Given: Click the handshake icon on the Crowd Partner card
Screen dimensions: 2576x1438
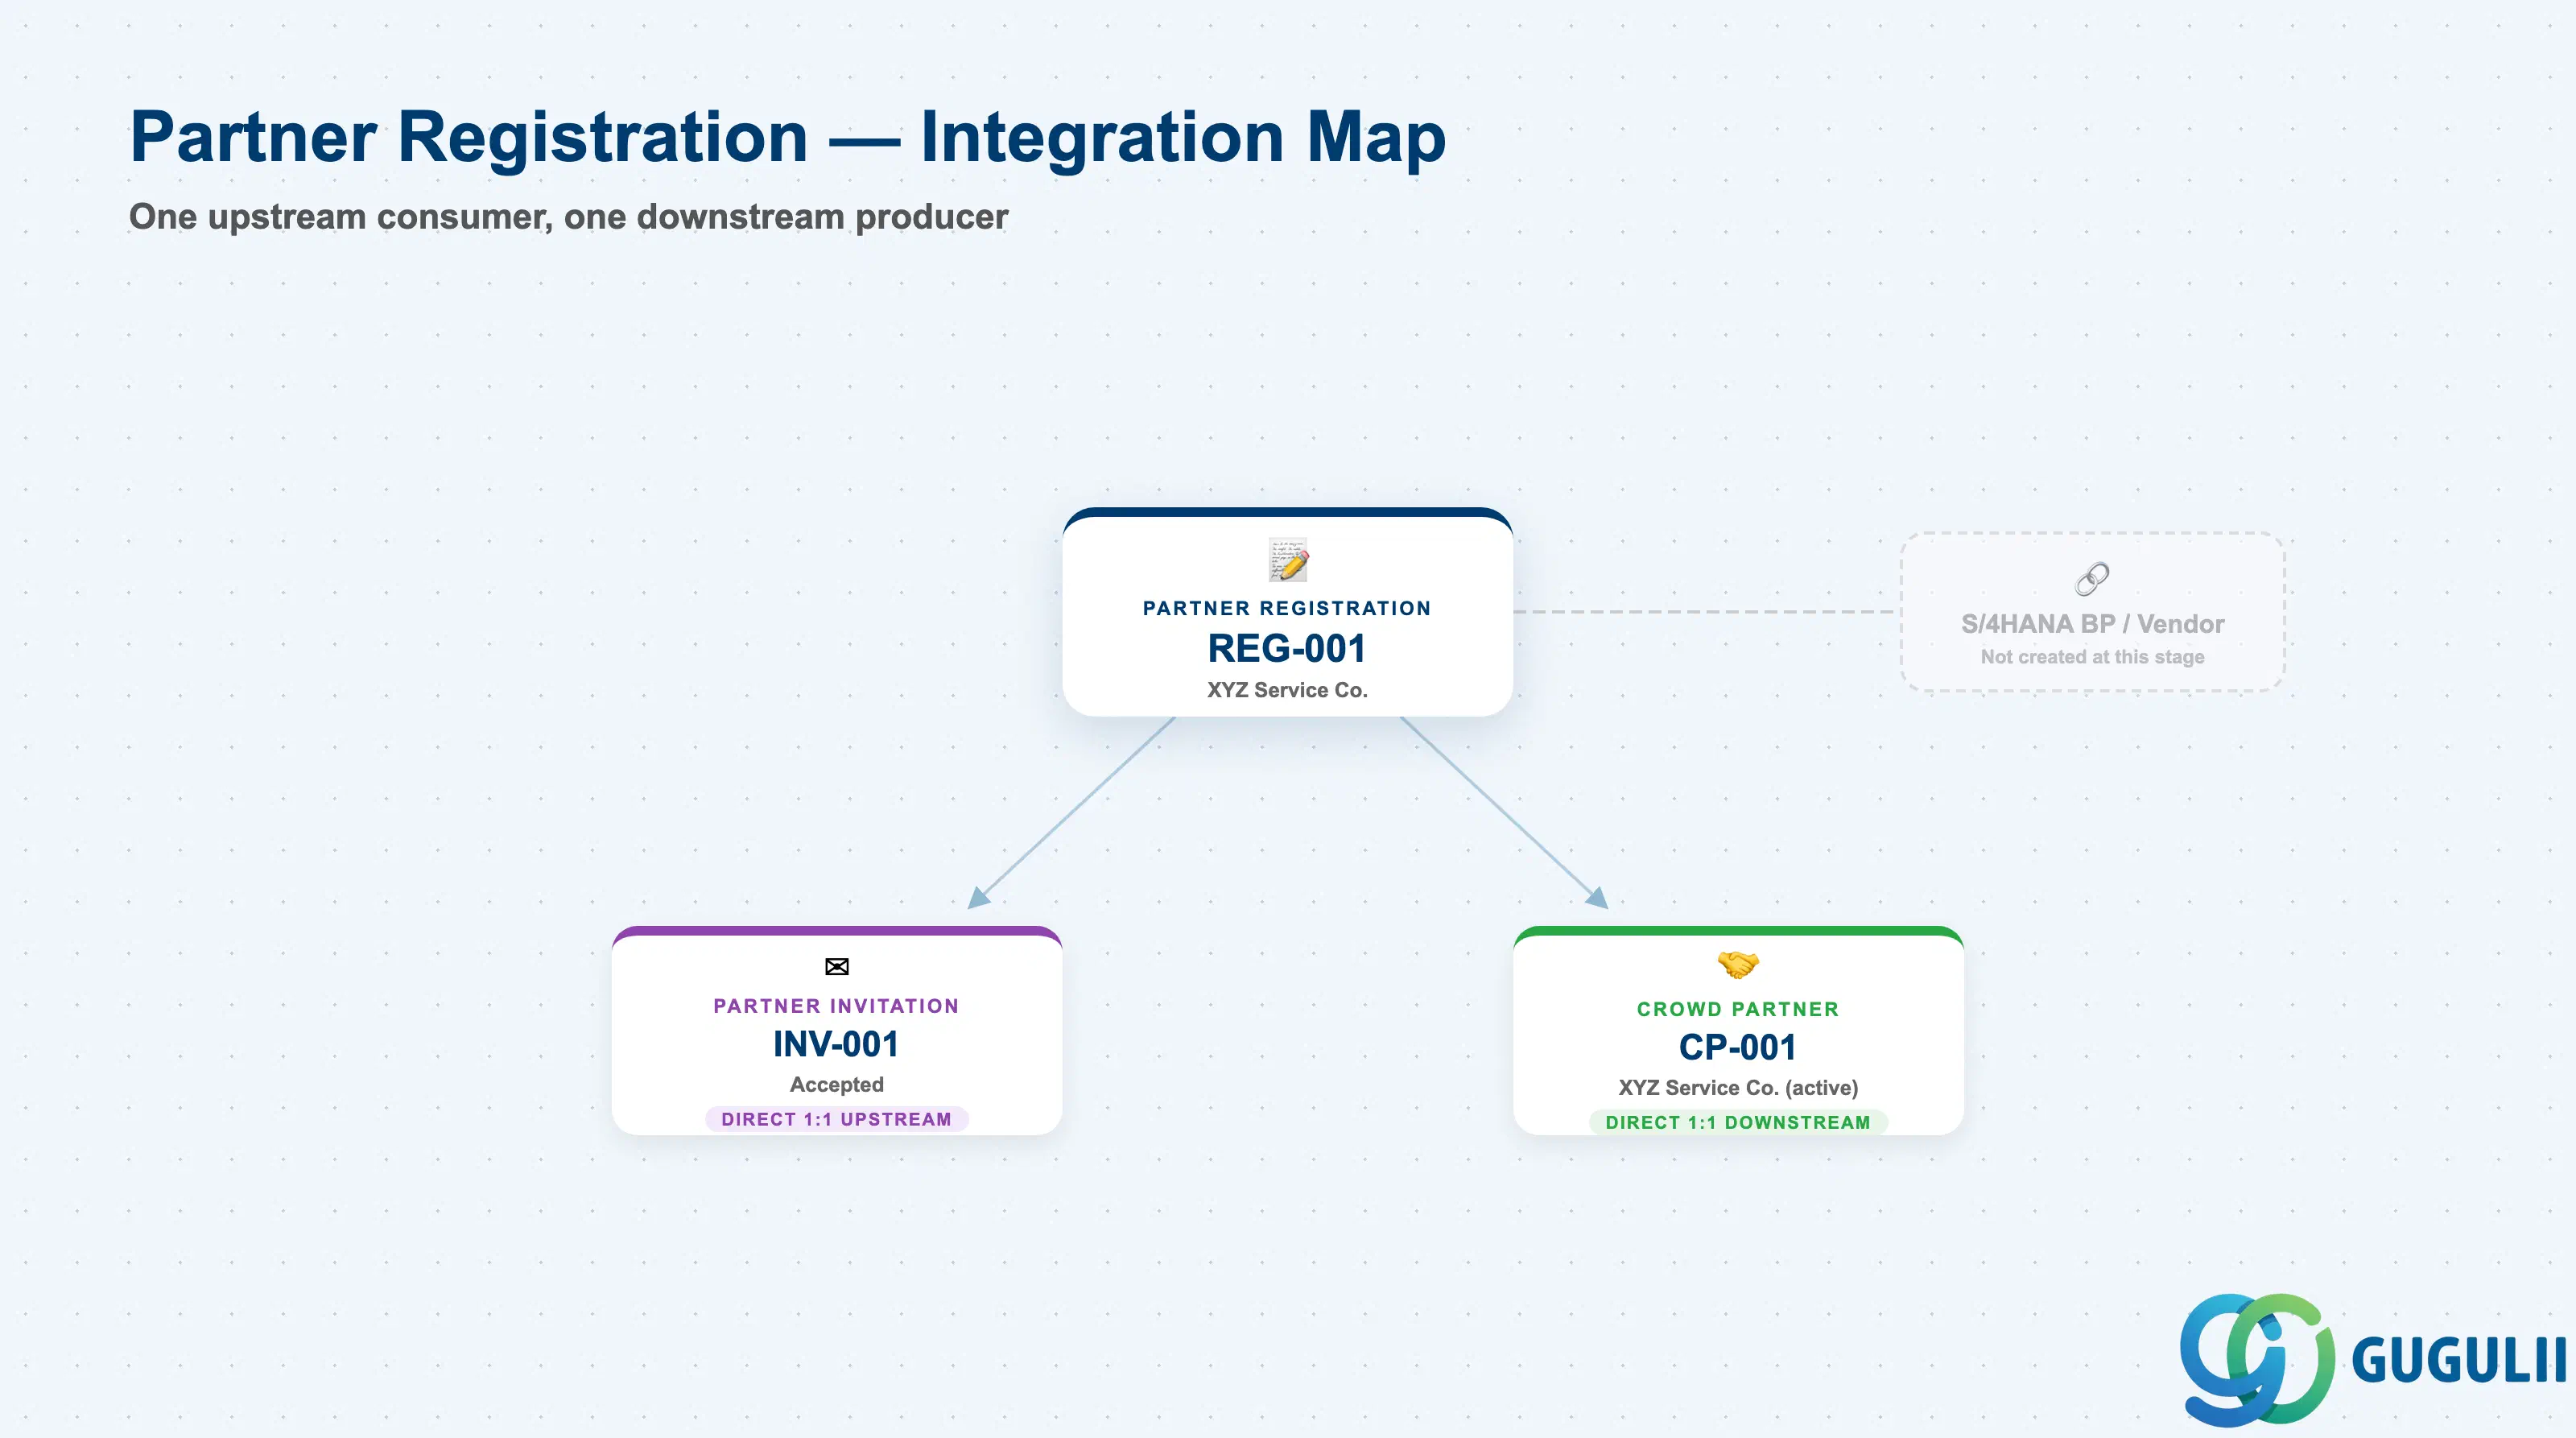Looking at the screenshot, I should pyautogui.click(x=1738, y=965).
